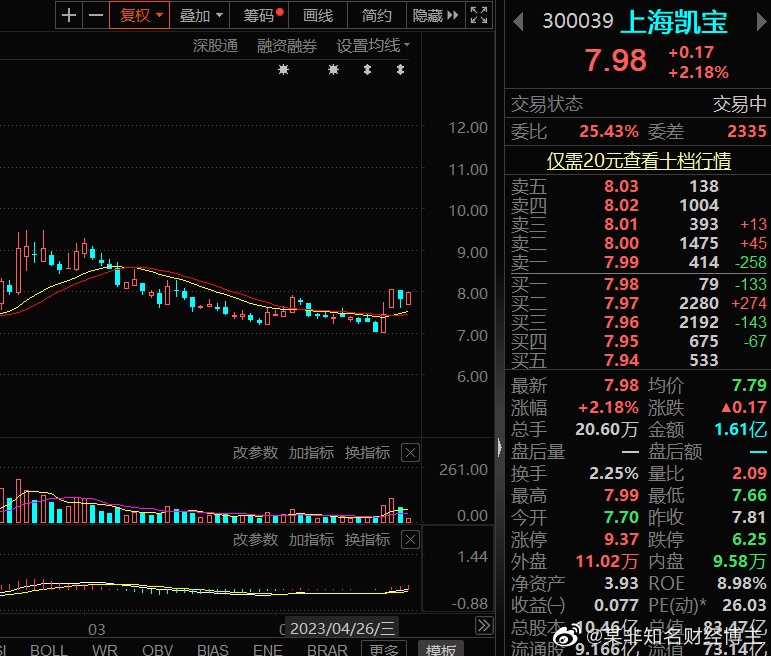
Task: Click the 模板 template button
Action: click(441, 649)
